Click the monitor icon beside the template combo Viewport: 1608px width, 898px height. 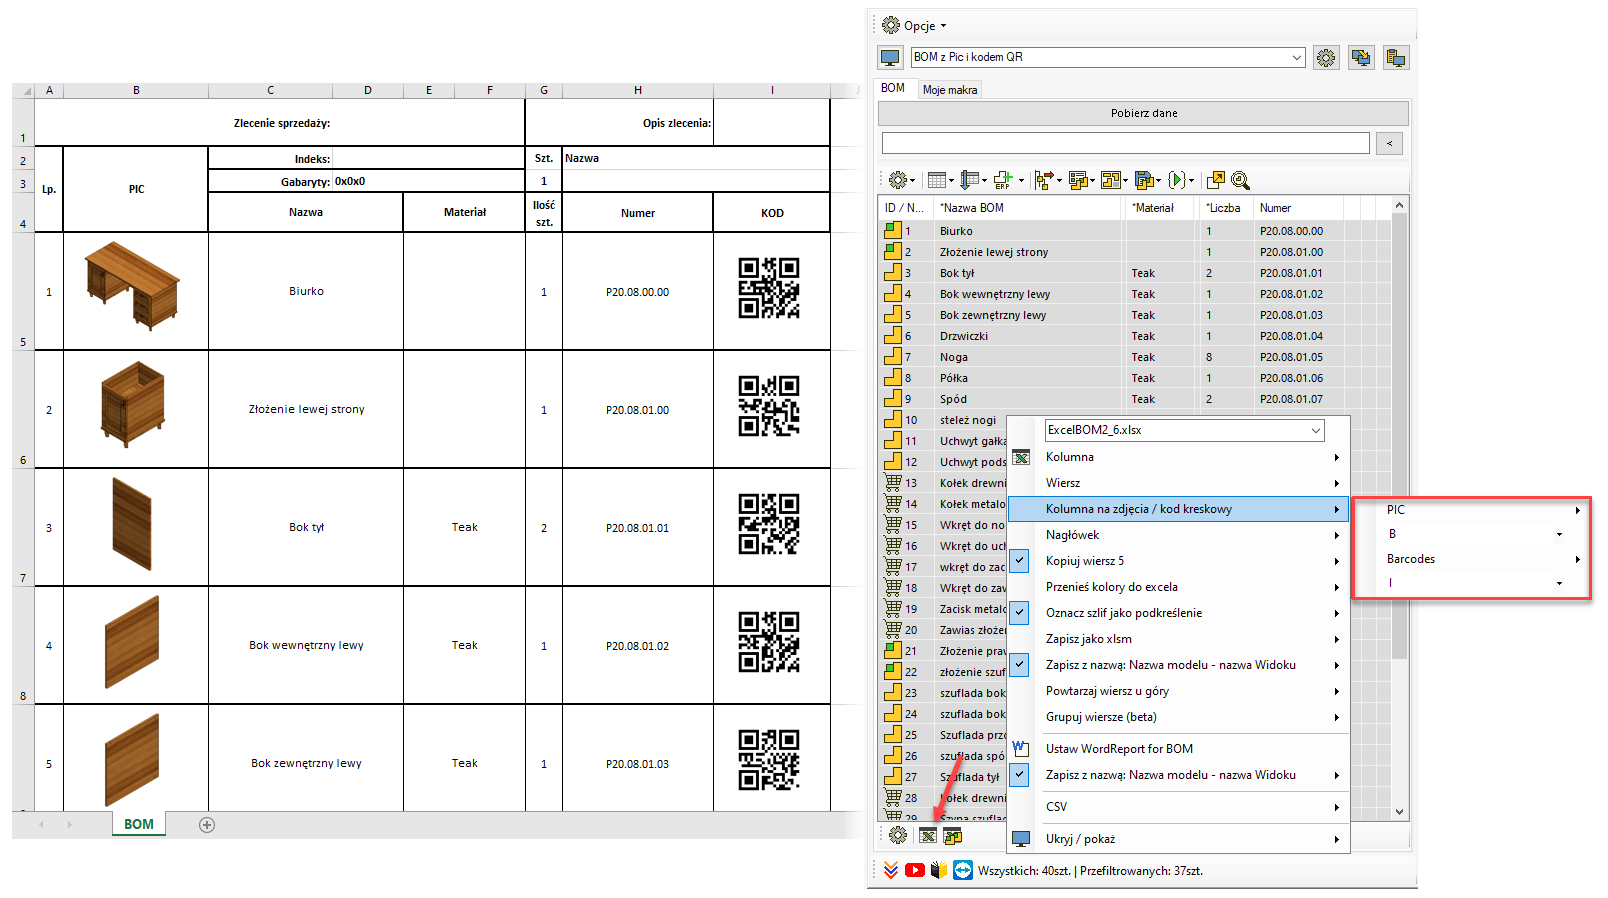(890, 58)
